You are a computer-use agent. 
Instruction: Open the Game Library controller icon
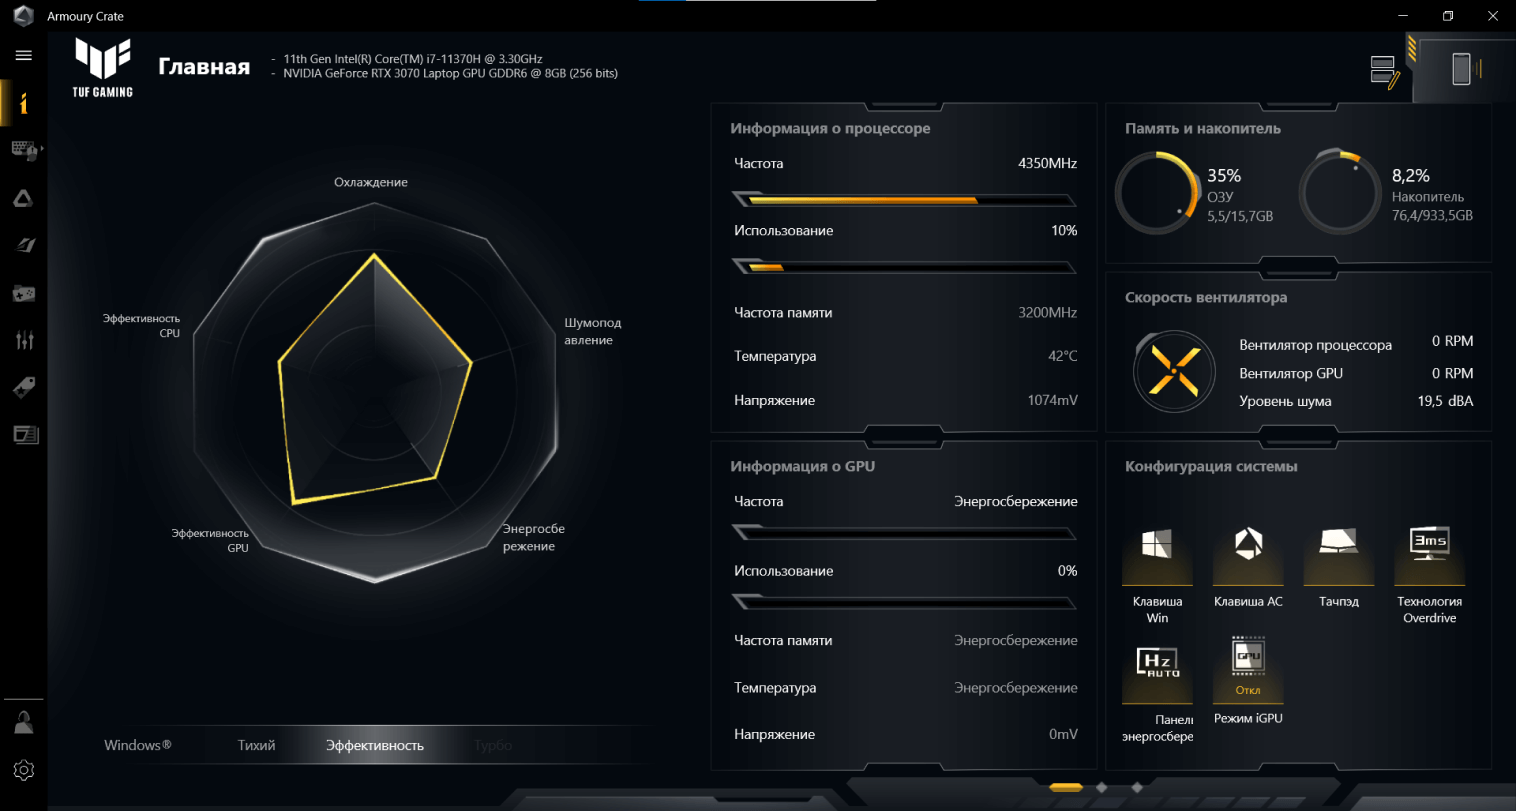tap(23, 293)
